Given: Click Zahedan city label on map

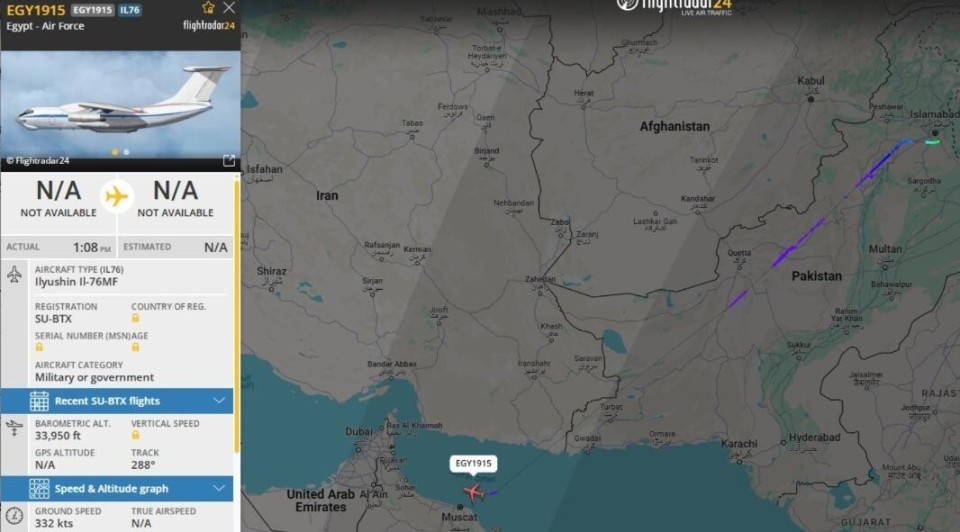Looking at the screenshot, I should 540,279.
